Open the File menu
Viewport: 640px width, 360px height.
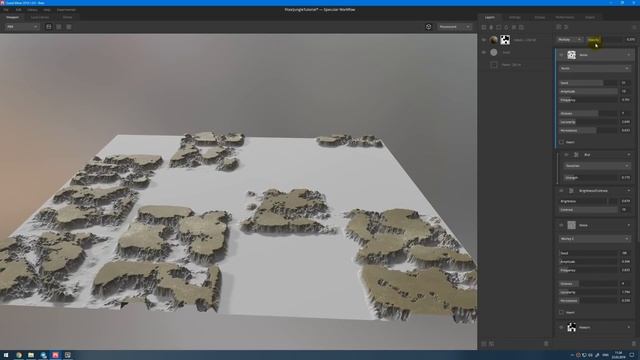[x=6, y=9]
